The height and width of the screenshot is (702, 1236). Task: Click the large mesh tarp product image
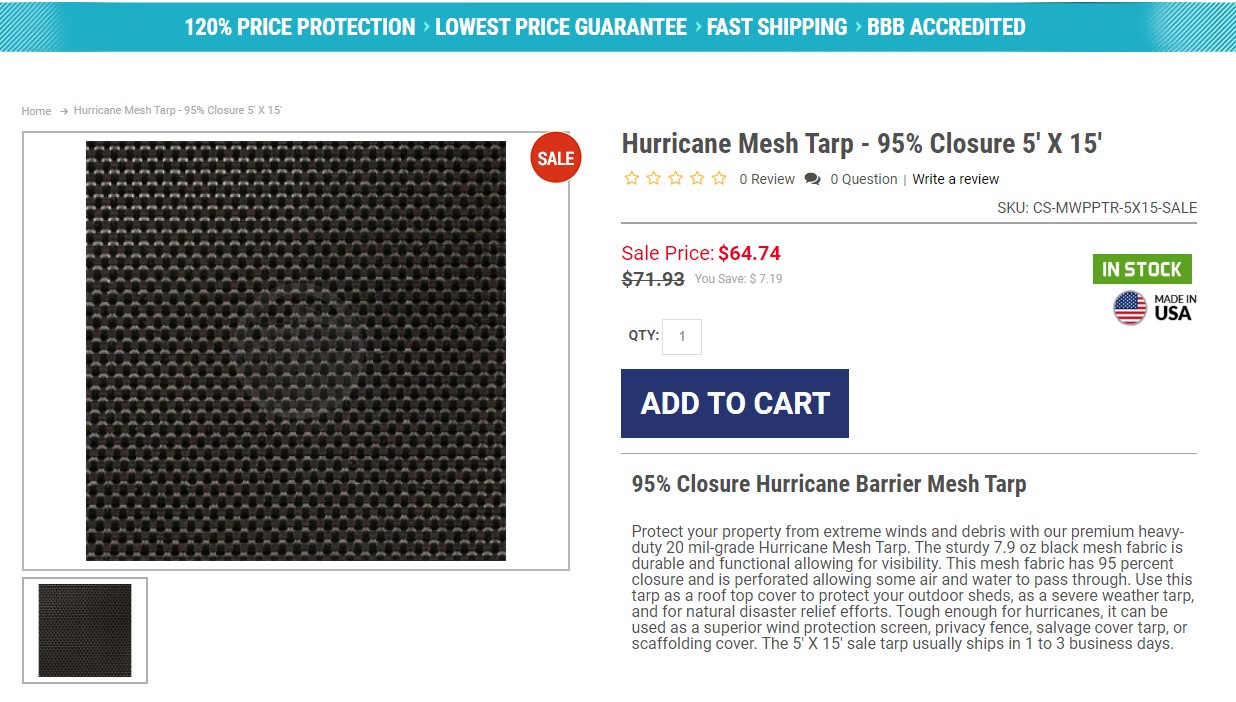pos(296,351)
